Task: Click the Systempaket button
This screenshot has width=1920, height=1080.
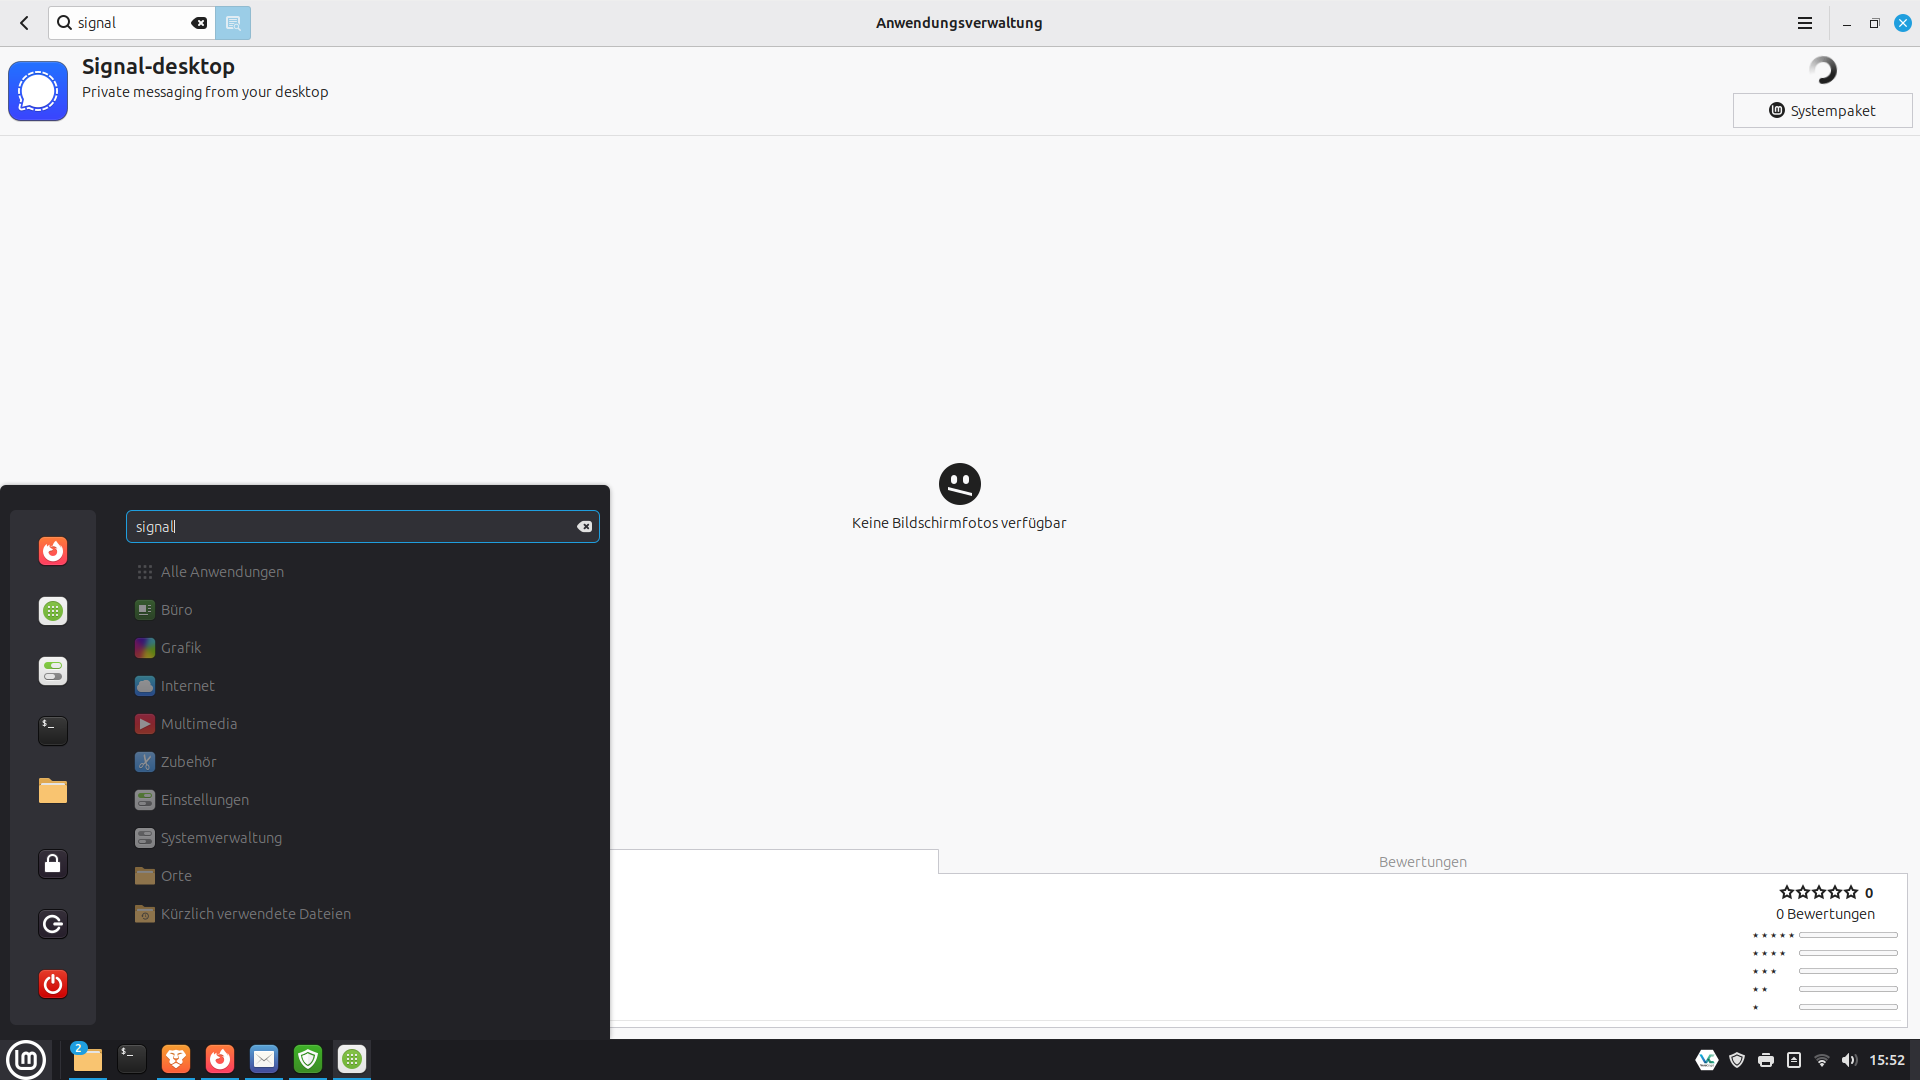Action: [x=1822, y=110]
